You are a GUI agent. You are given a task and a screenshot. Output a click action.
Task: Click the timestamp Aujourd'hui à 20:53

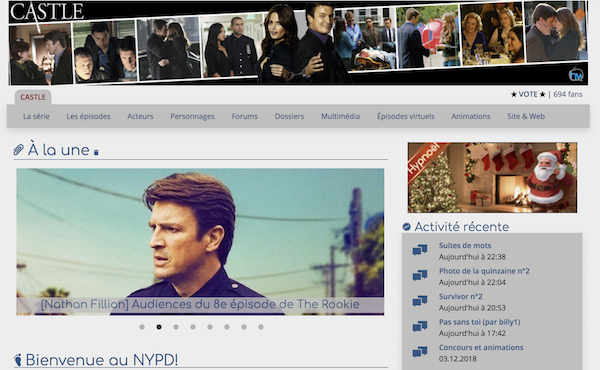[x=472, y=308]
